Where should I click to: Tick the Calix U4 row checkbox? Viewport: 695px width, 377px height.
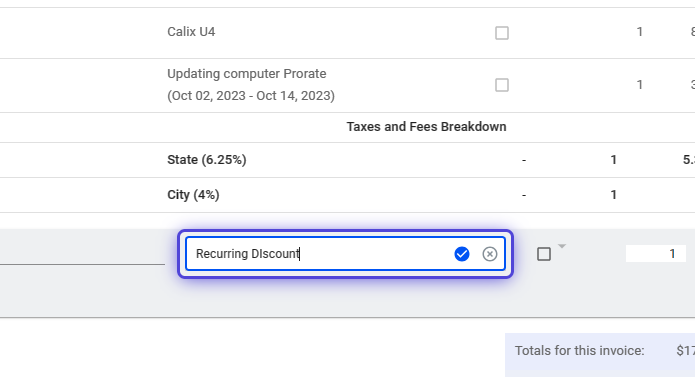502,33
